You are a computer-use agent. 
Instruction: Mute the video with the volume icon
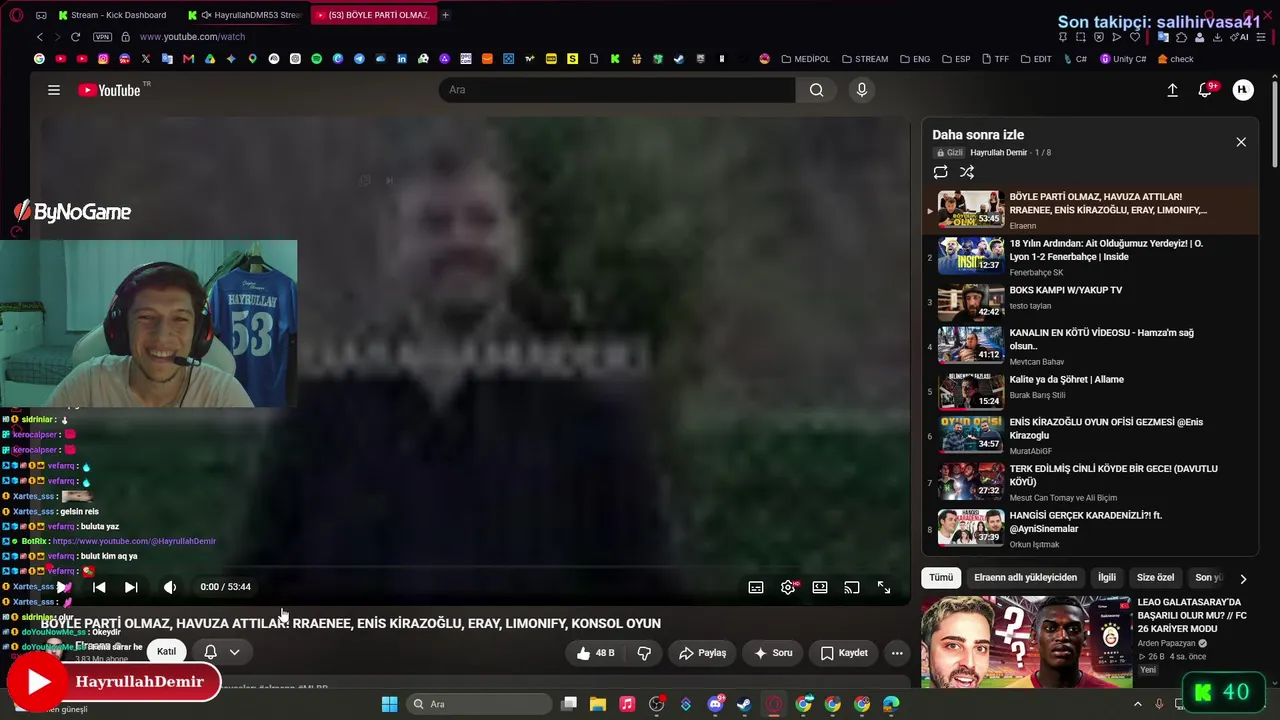coord(170,587)
